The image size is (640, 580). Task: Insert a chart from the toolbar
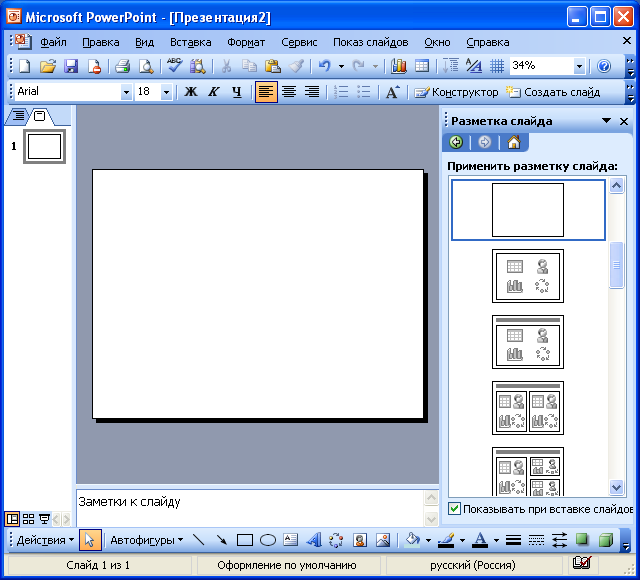[399, 66]
